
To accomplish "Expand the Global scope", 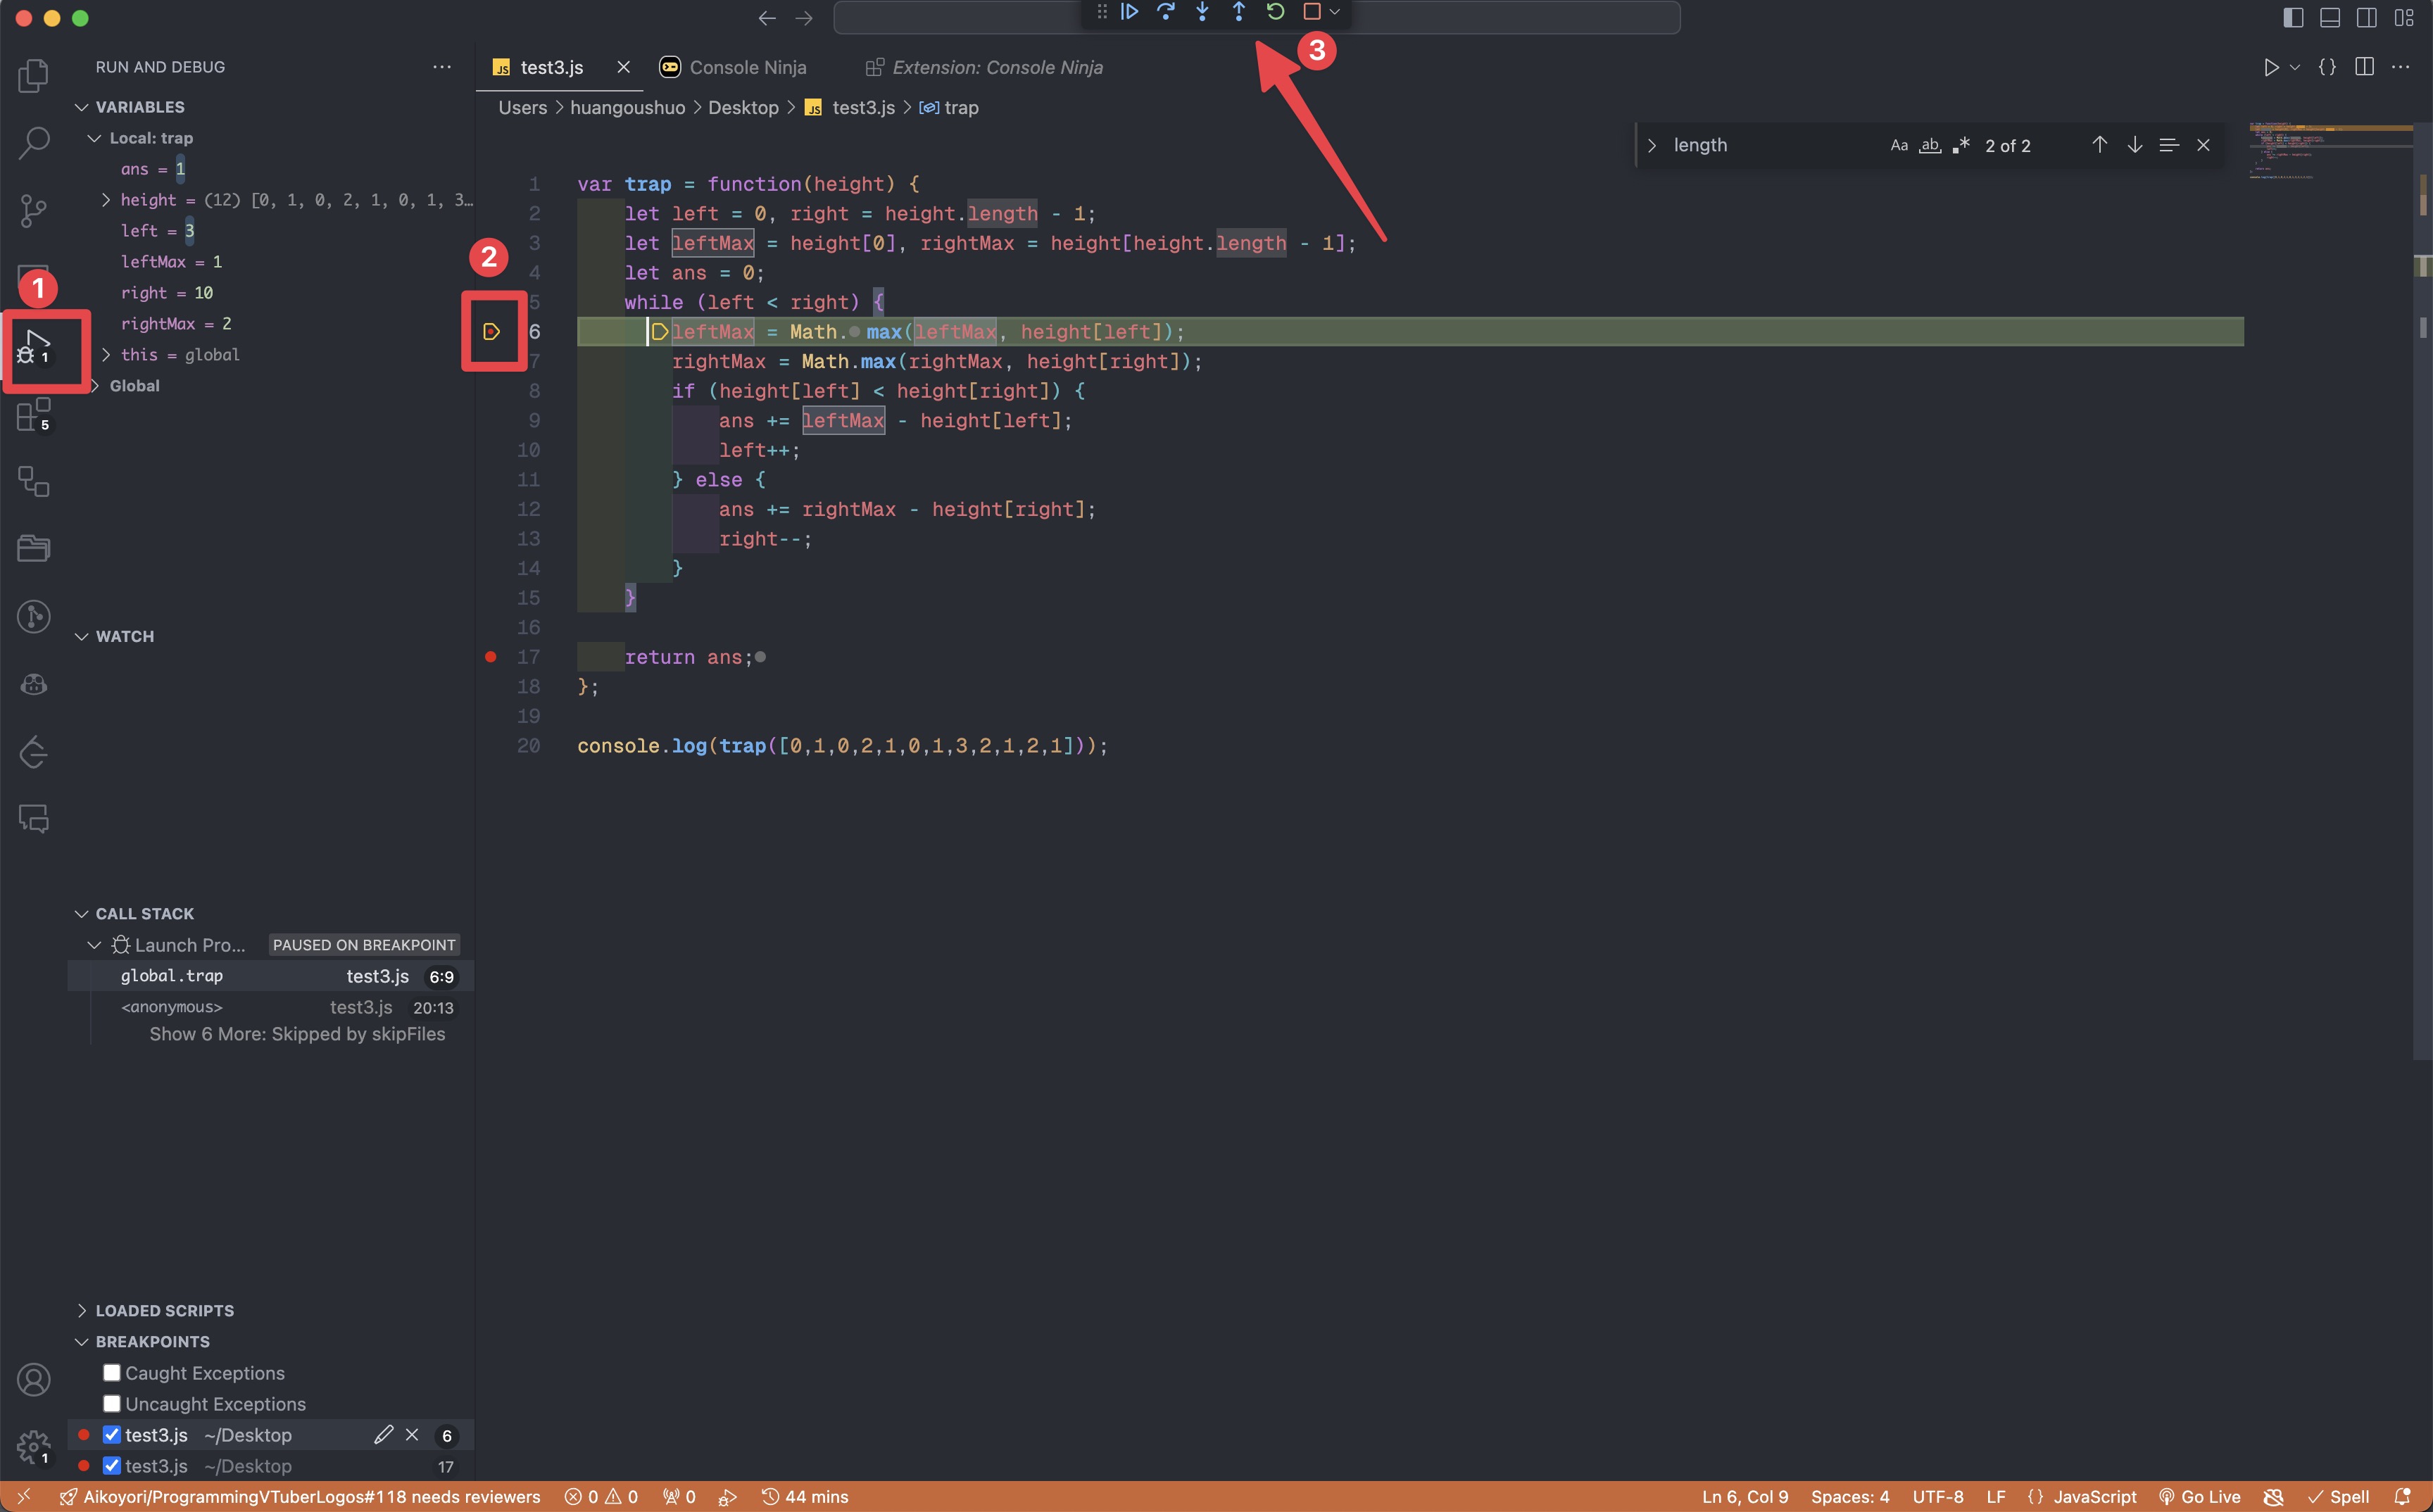I will (x=96, y=386).
